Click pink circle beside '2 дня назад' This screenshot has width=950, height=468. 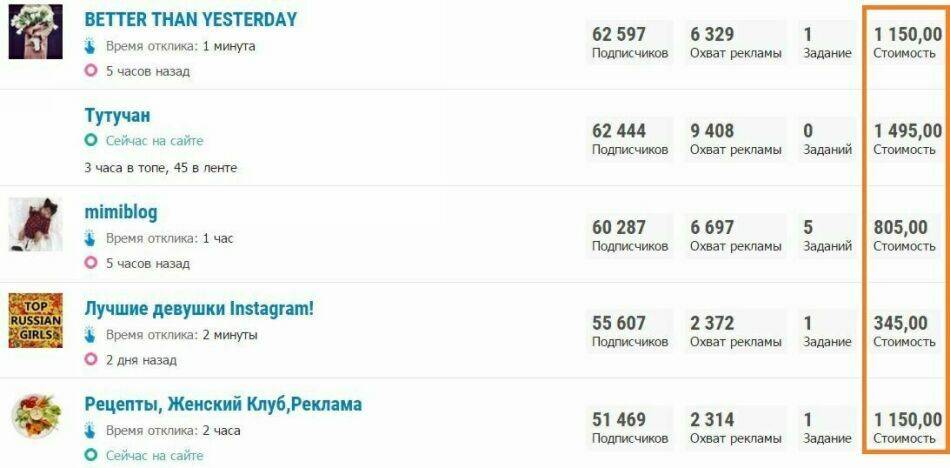91,360
